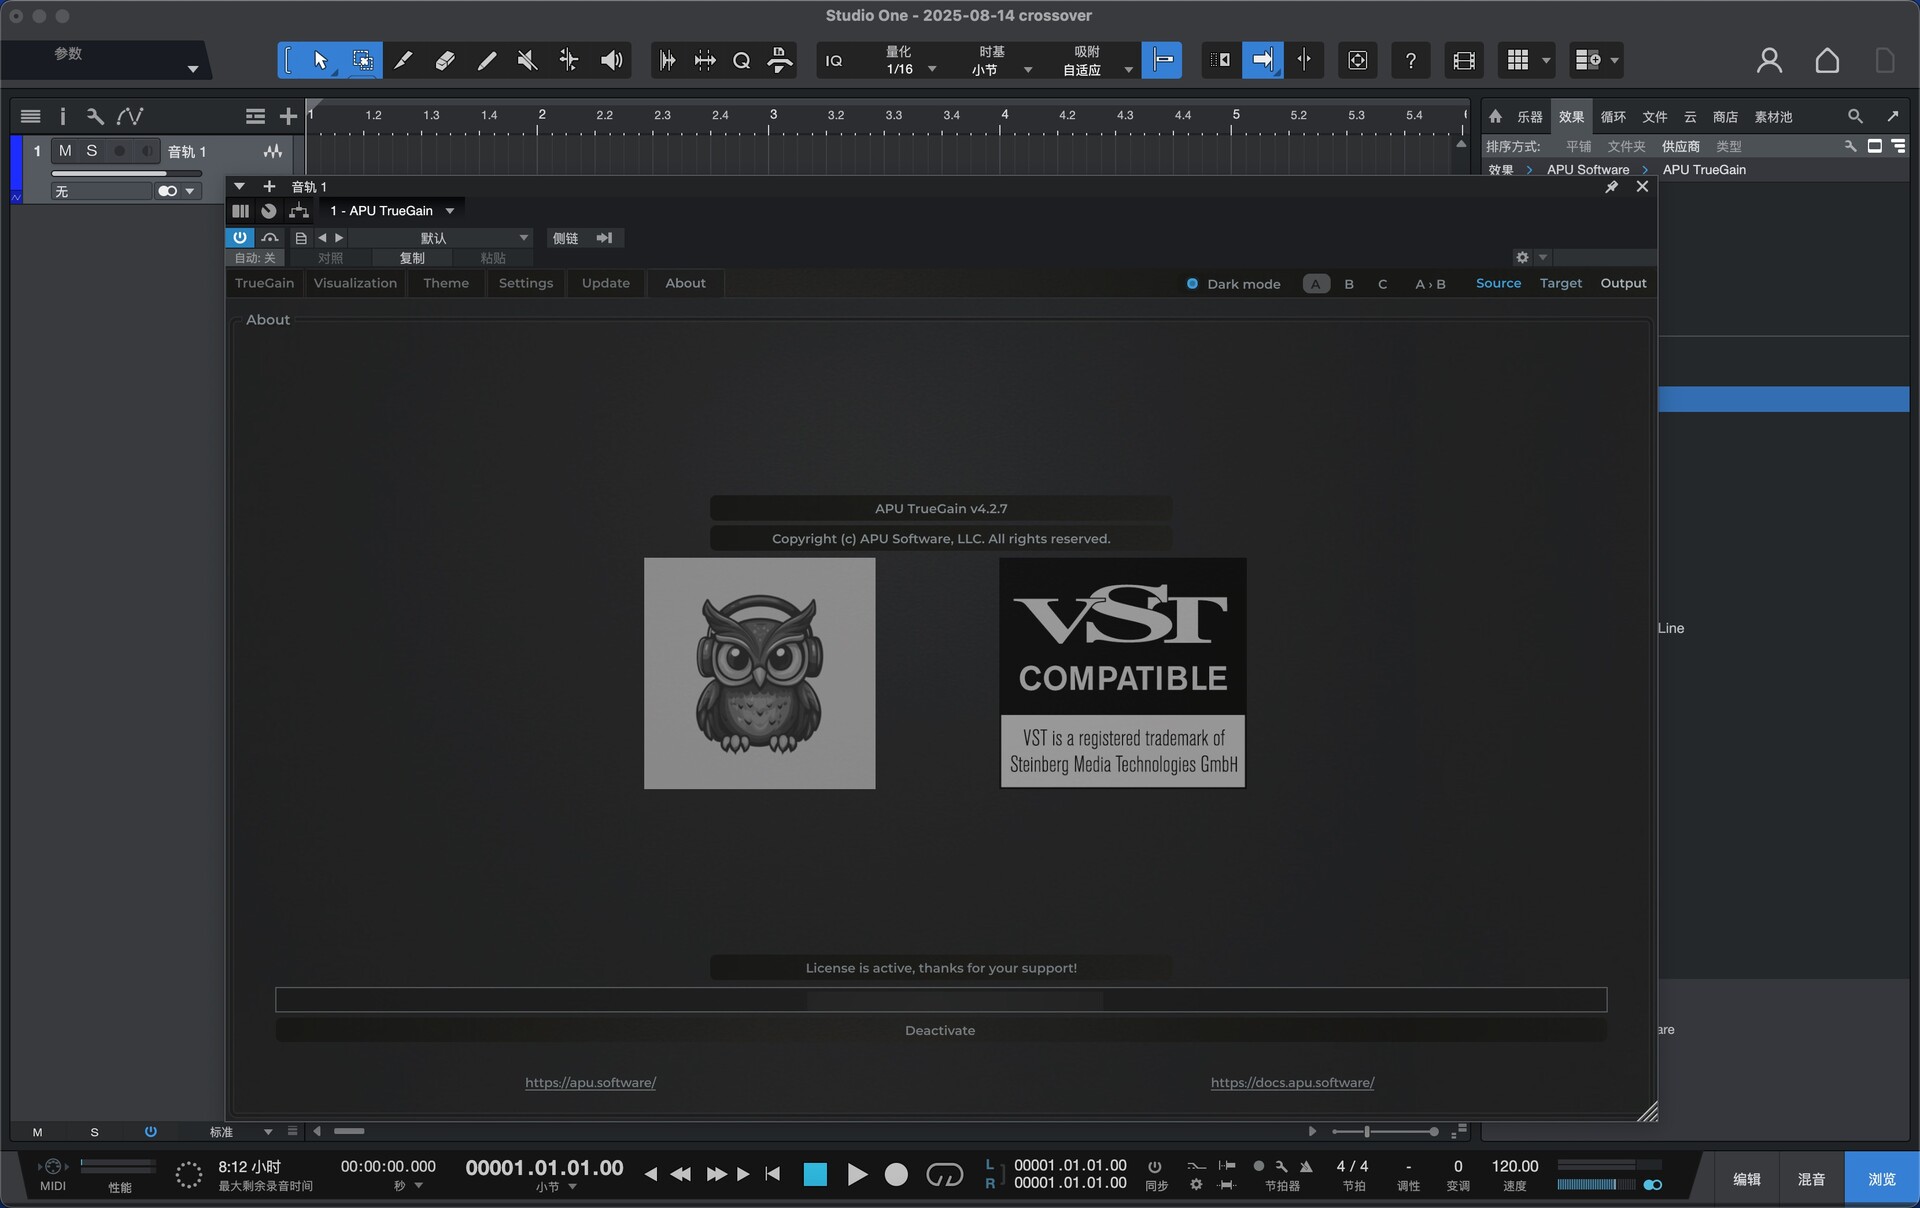1920x1208 pixels.
Task: Start playback with Play button
Action: click(857, 1174)
